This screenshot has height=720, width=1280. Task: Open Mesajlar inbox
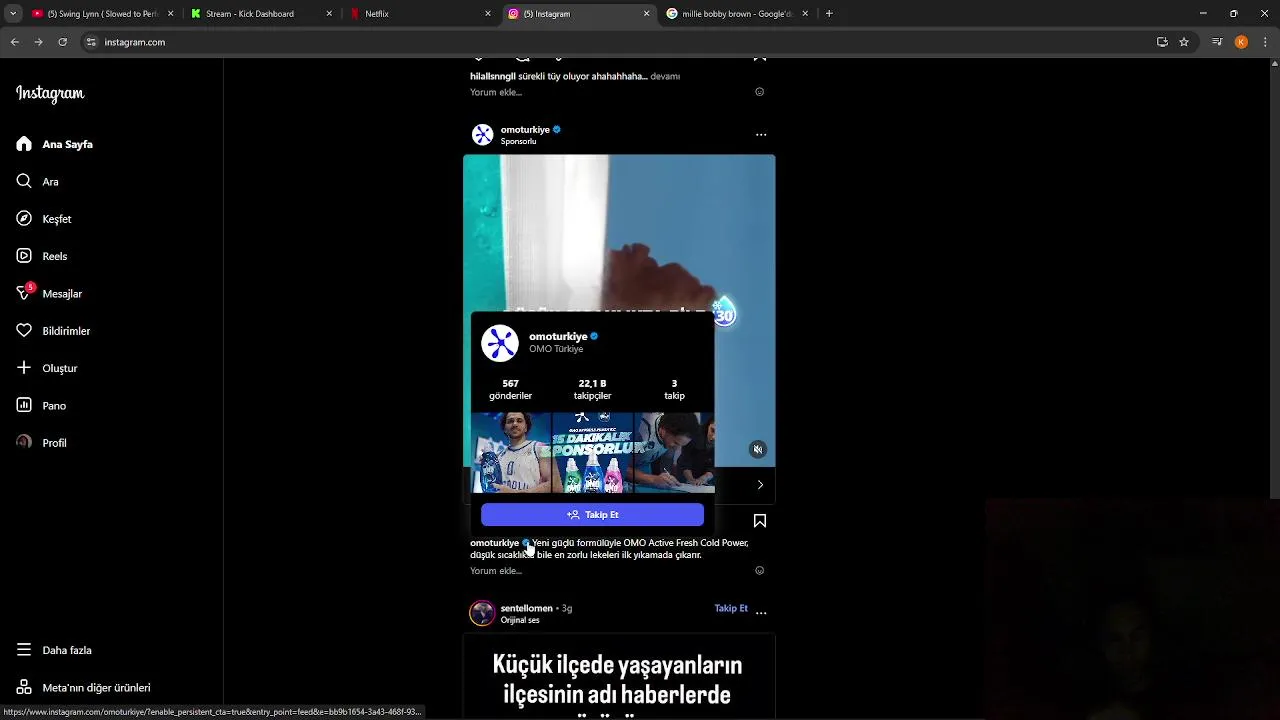(50, 294)
